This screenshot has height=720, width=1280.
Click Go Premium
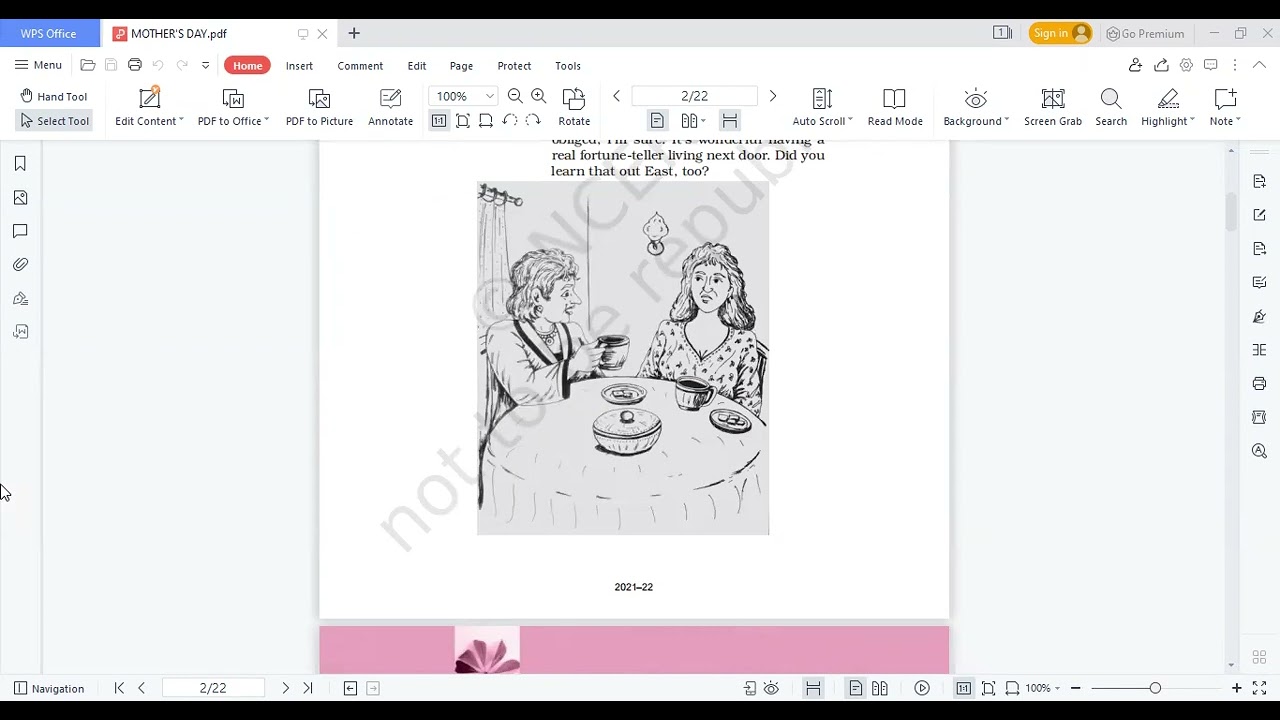(1145, 33)
